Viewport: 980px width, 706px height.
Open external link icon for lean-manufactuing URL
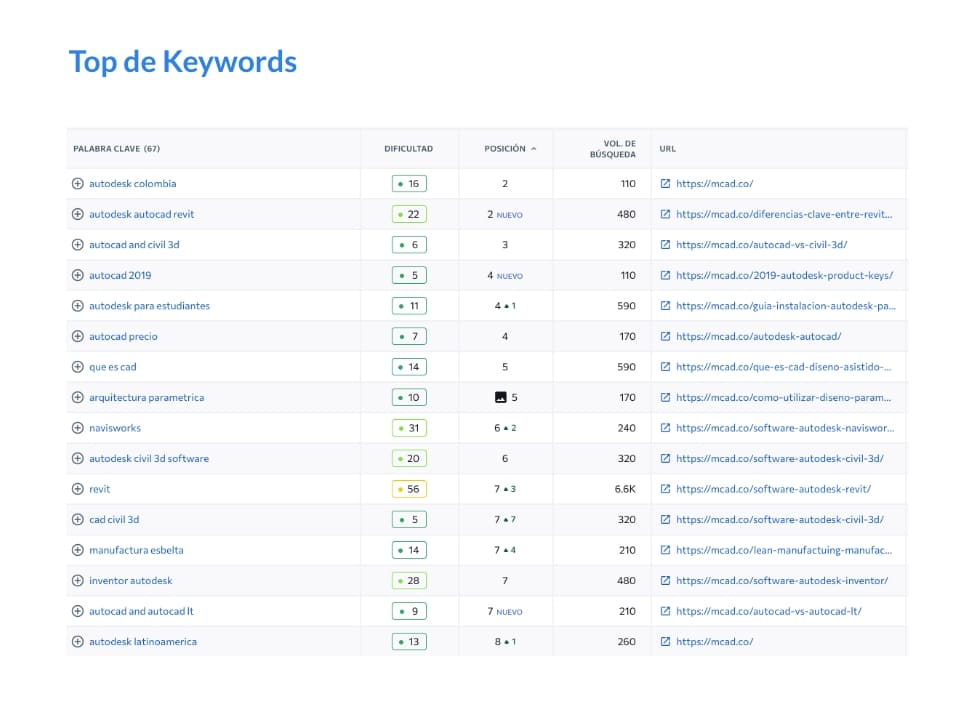(x=666, y=550)
